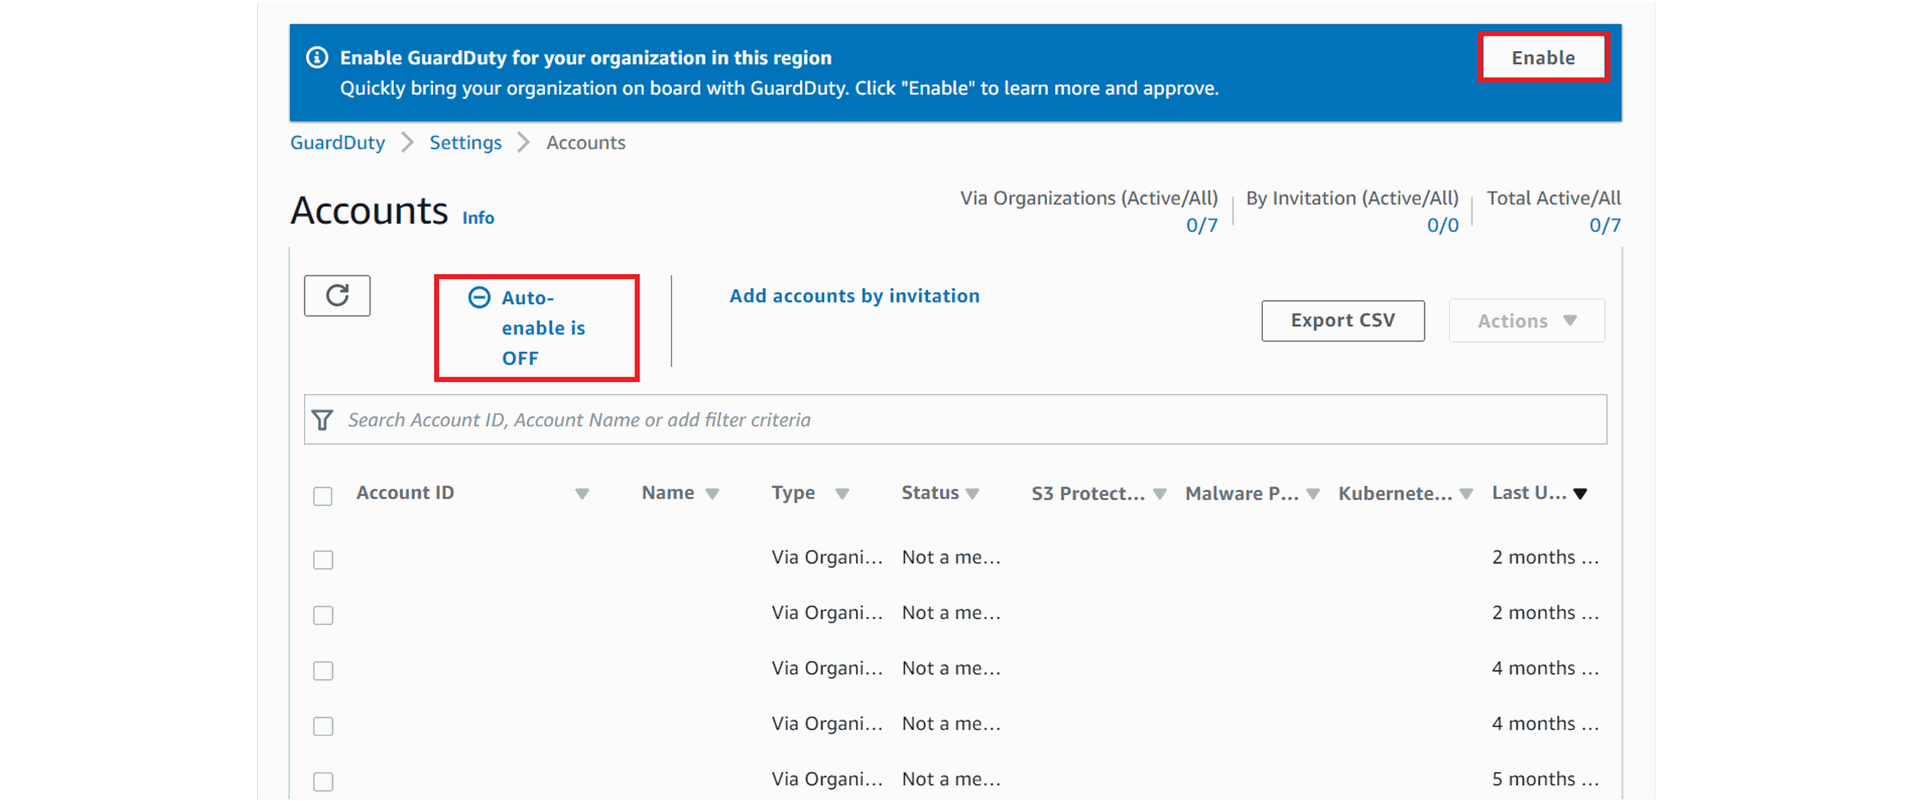The image size is (1920, 801).
Task: Focus the Search Account ID filter field
Action: 955,420
